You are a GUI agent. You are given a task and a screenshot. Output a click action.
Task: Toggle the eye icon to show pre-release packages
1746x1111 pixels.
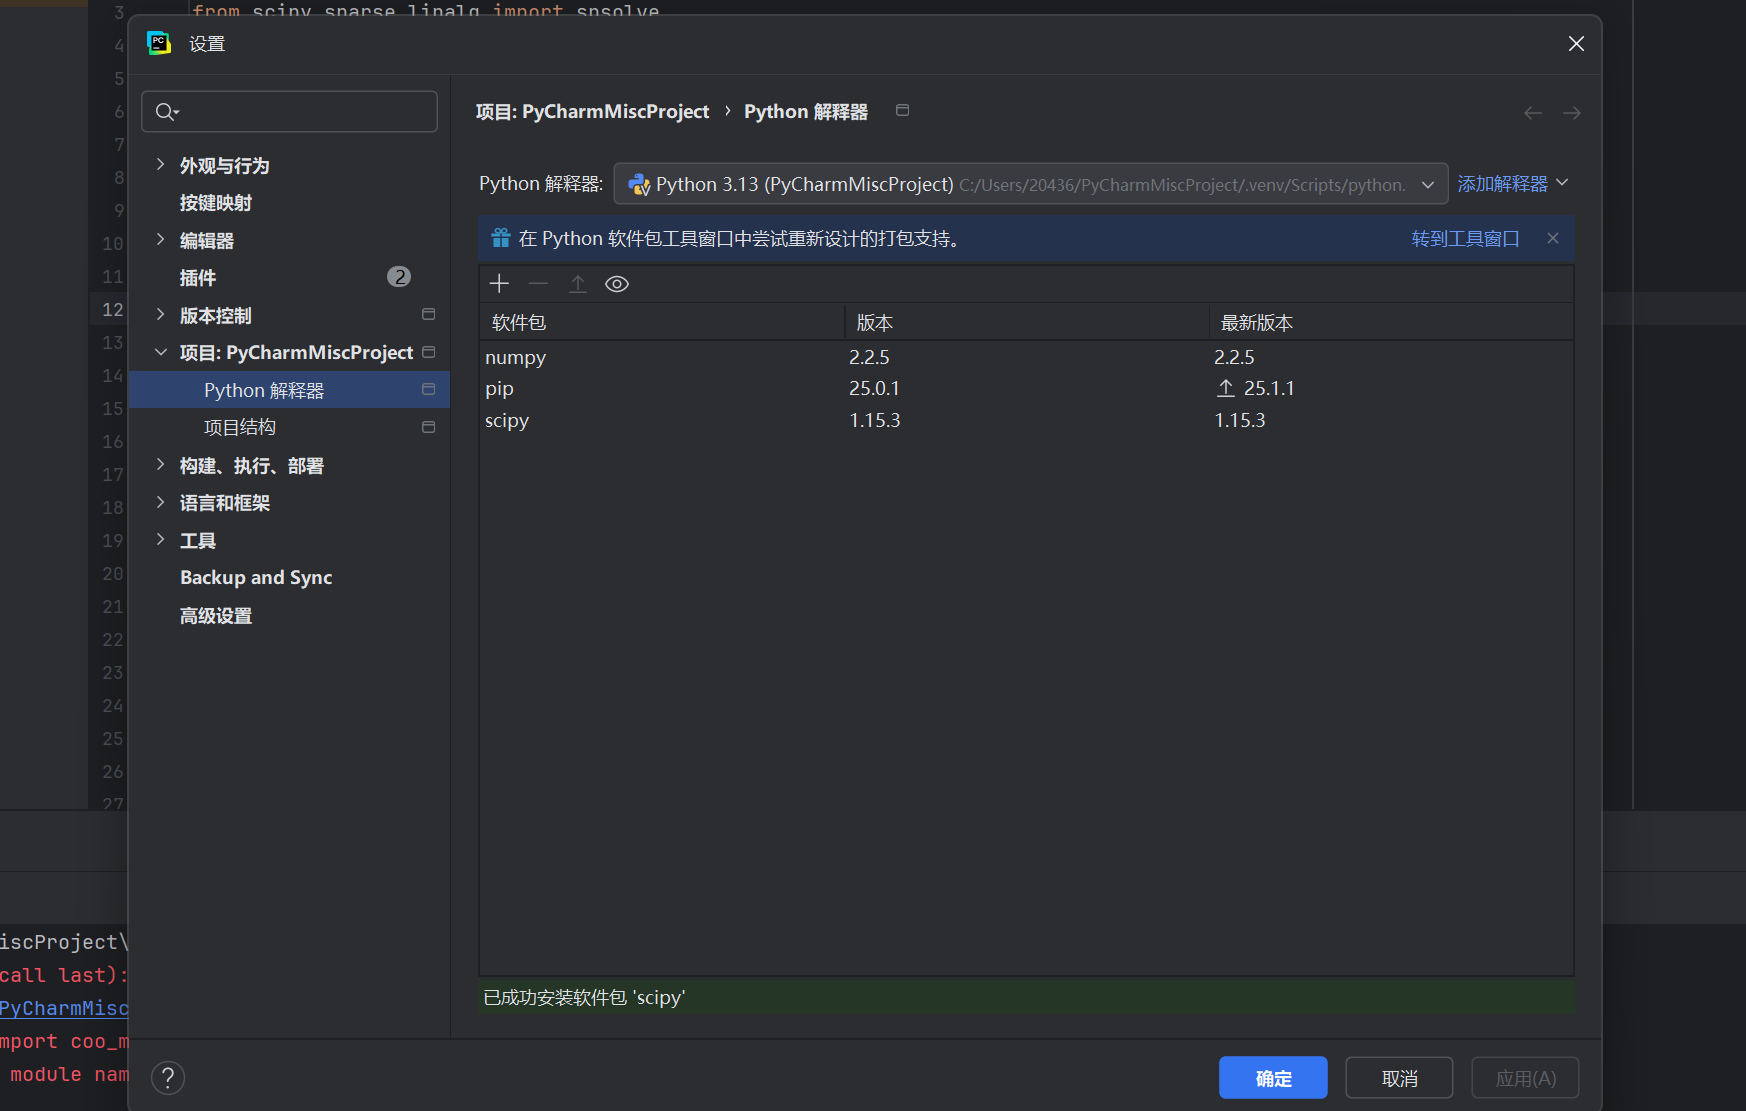click(617, 284)
